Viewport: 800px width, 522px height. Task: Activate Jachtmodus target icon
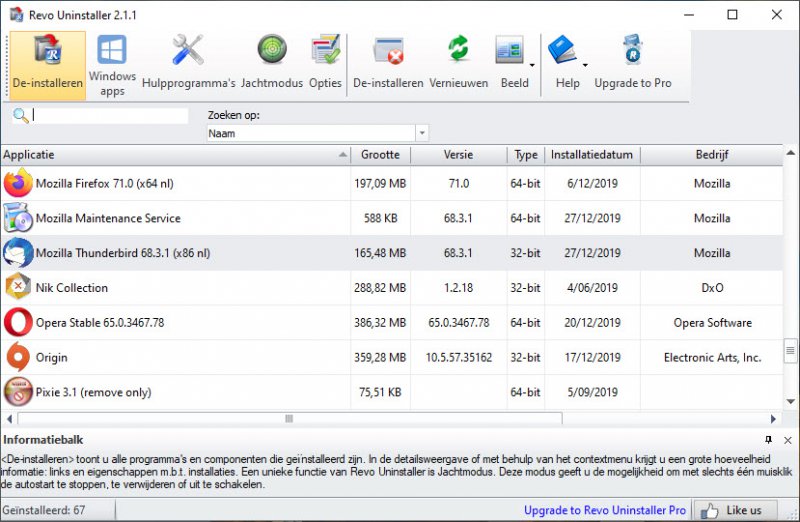[x=271, y=62]
